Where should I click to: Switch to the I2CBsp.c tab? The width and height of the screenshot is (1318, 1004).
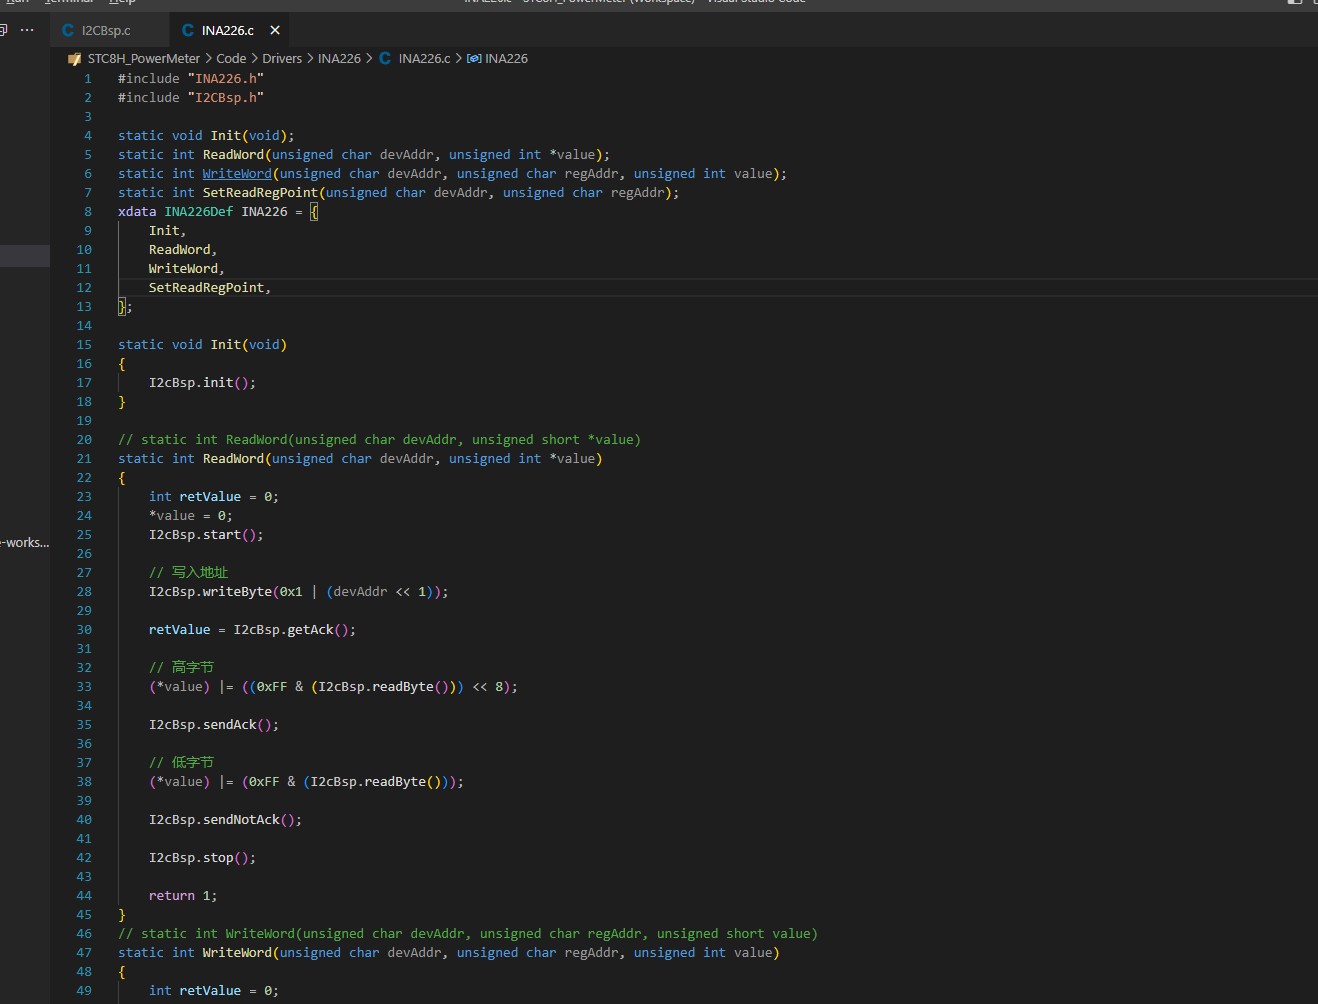point(105,30)
